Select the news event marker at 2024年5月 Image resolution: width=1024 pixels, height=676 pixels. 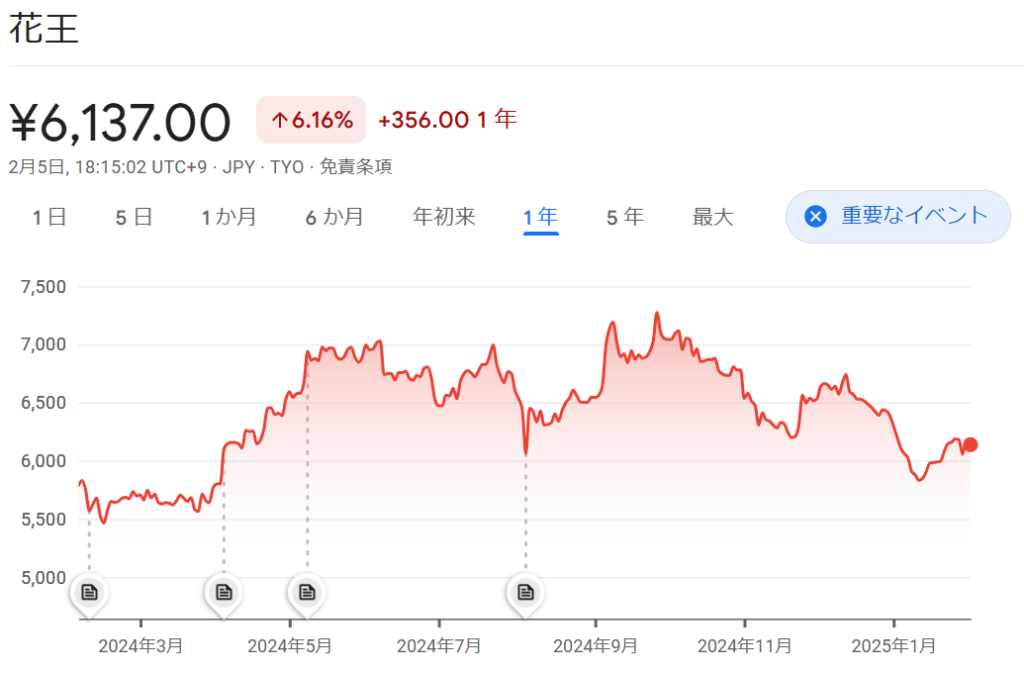[x=307, y=592]
